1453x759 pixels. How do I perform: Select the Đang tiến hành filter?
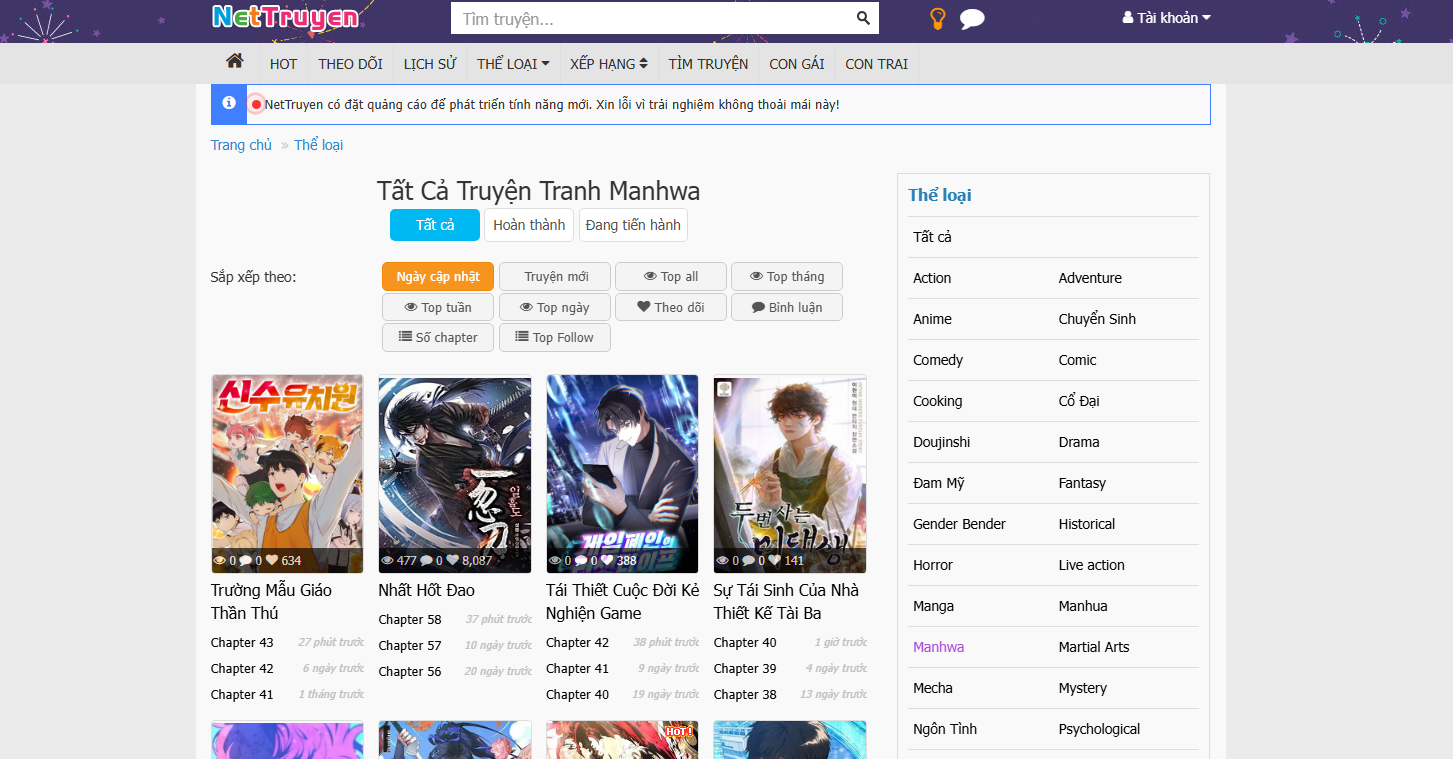[x=633, y=225]
